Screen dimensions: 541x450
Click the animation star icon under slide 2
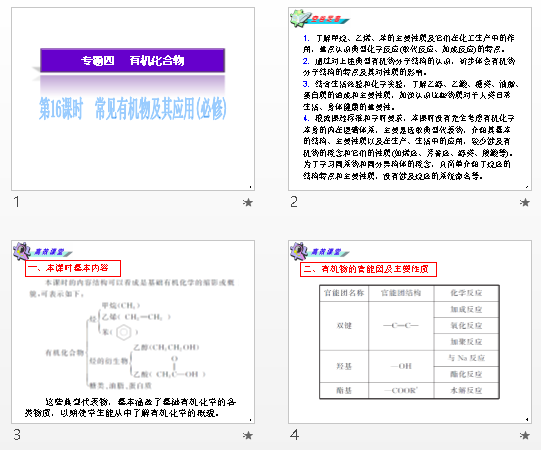[525, 202]
